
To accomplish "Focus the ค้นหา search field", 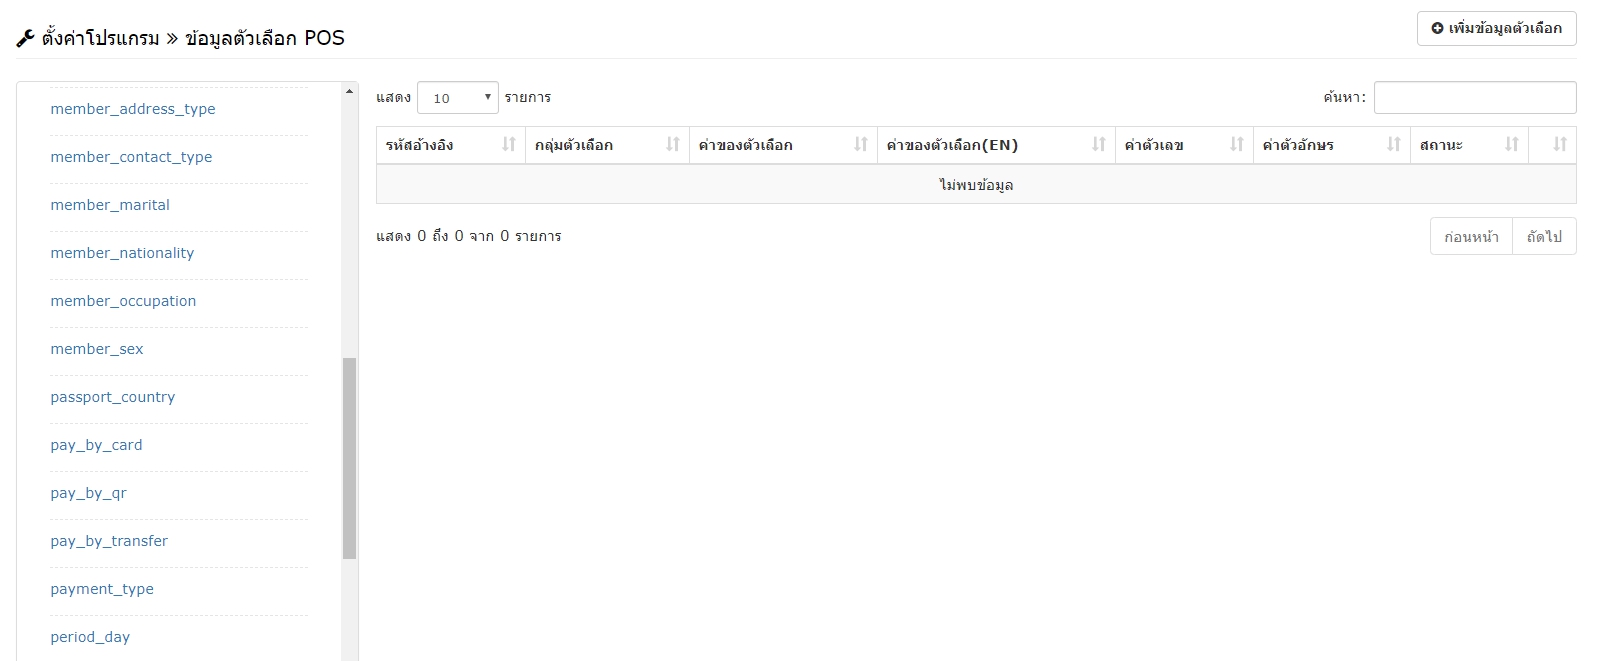I will (x=1475, y=98).
